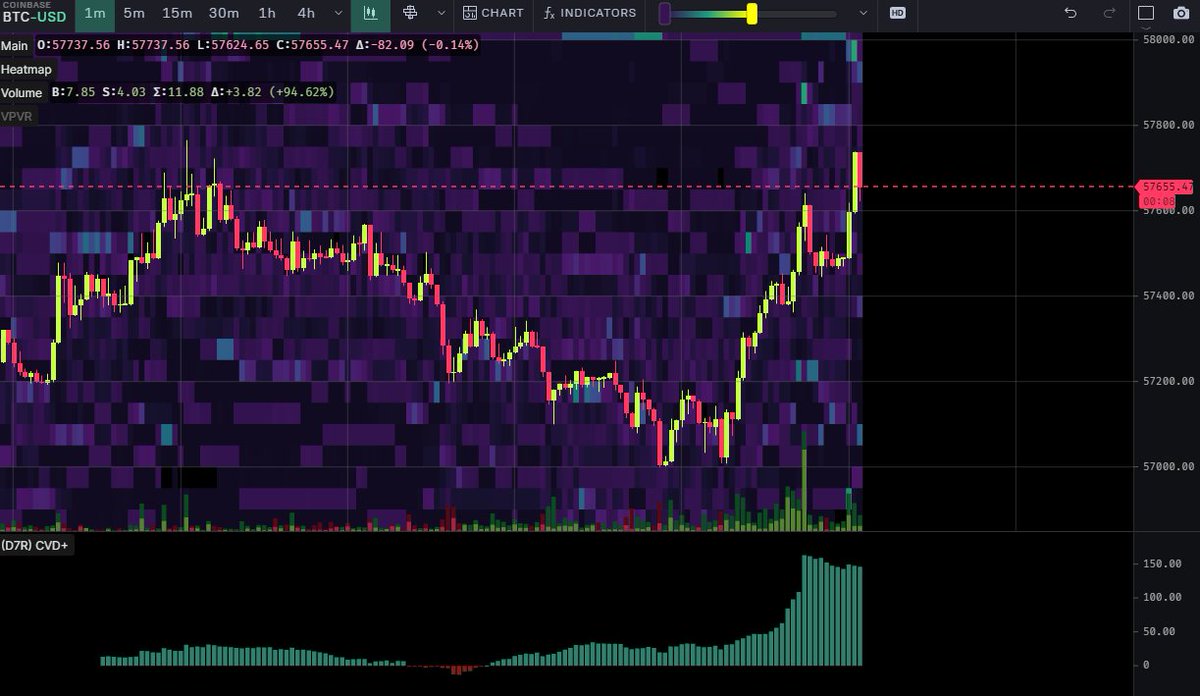Switch to the 5m timeframe

point(133,13)
